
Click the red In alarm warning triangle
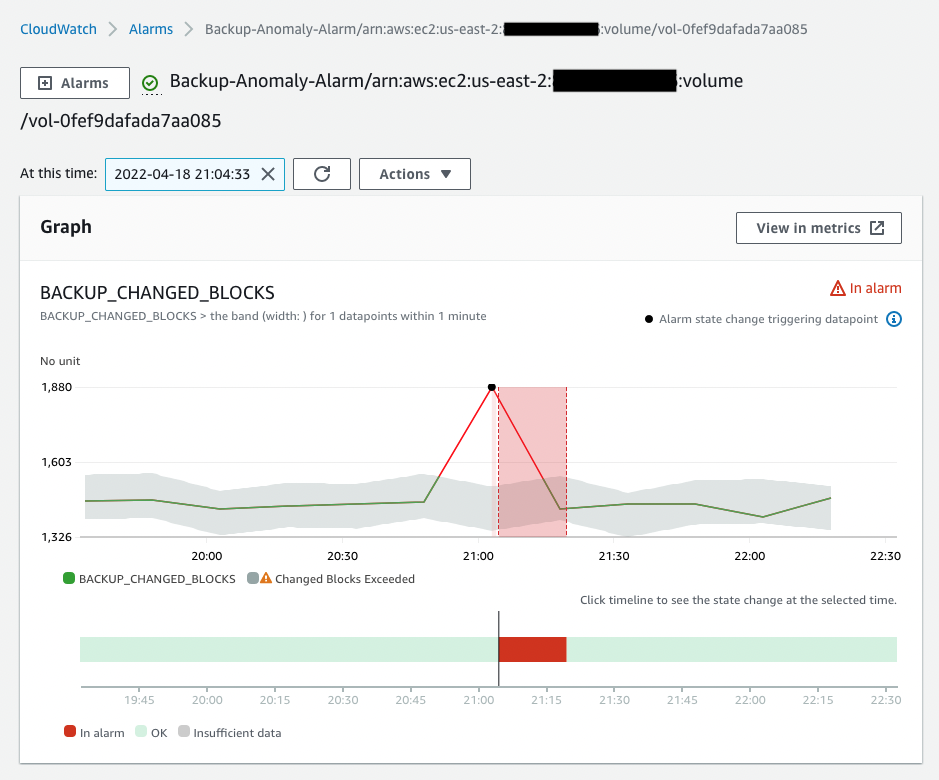click(838, 286)
